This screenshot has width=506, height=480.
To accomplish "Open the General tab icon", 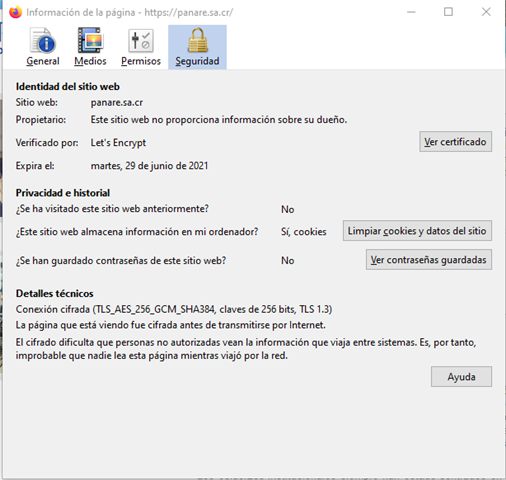I will pos(43,41).
